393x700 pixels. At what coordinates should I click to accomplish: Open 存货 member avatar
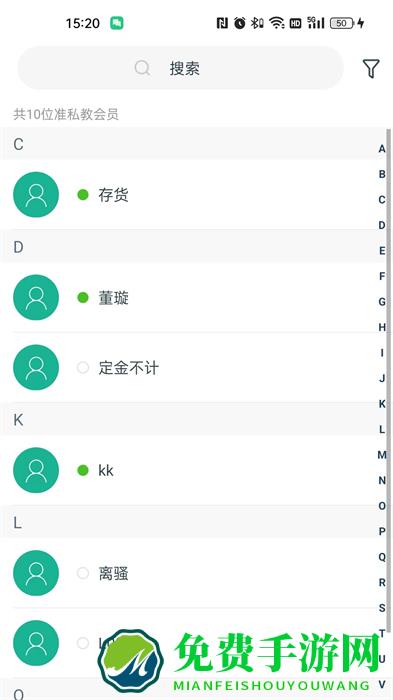(36, 195)
